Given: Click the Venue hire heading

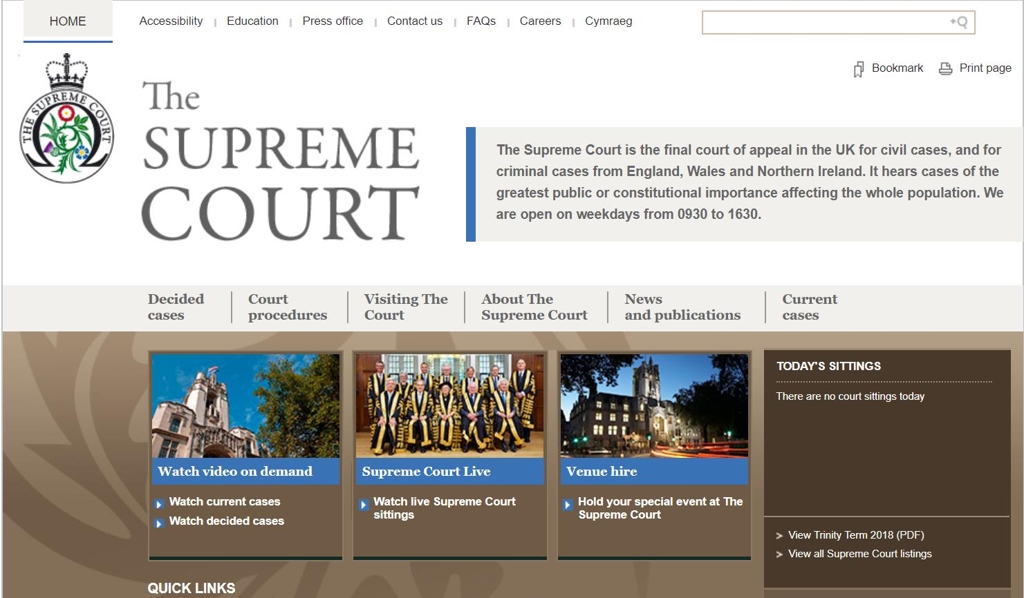Looking at the screenshot, I should (x=601, y=471).
